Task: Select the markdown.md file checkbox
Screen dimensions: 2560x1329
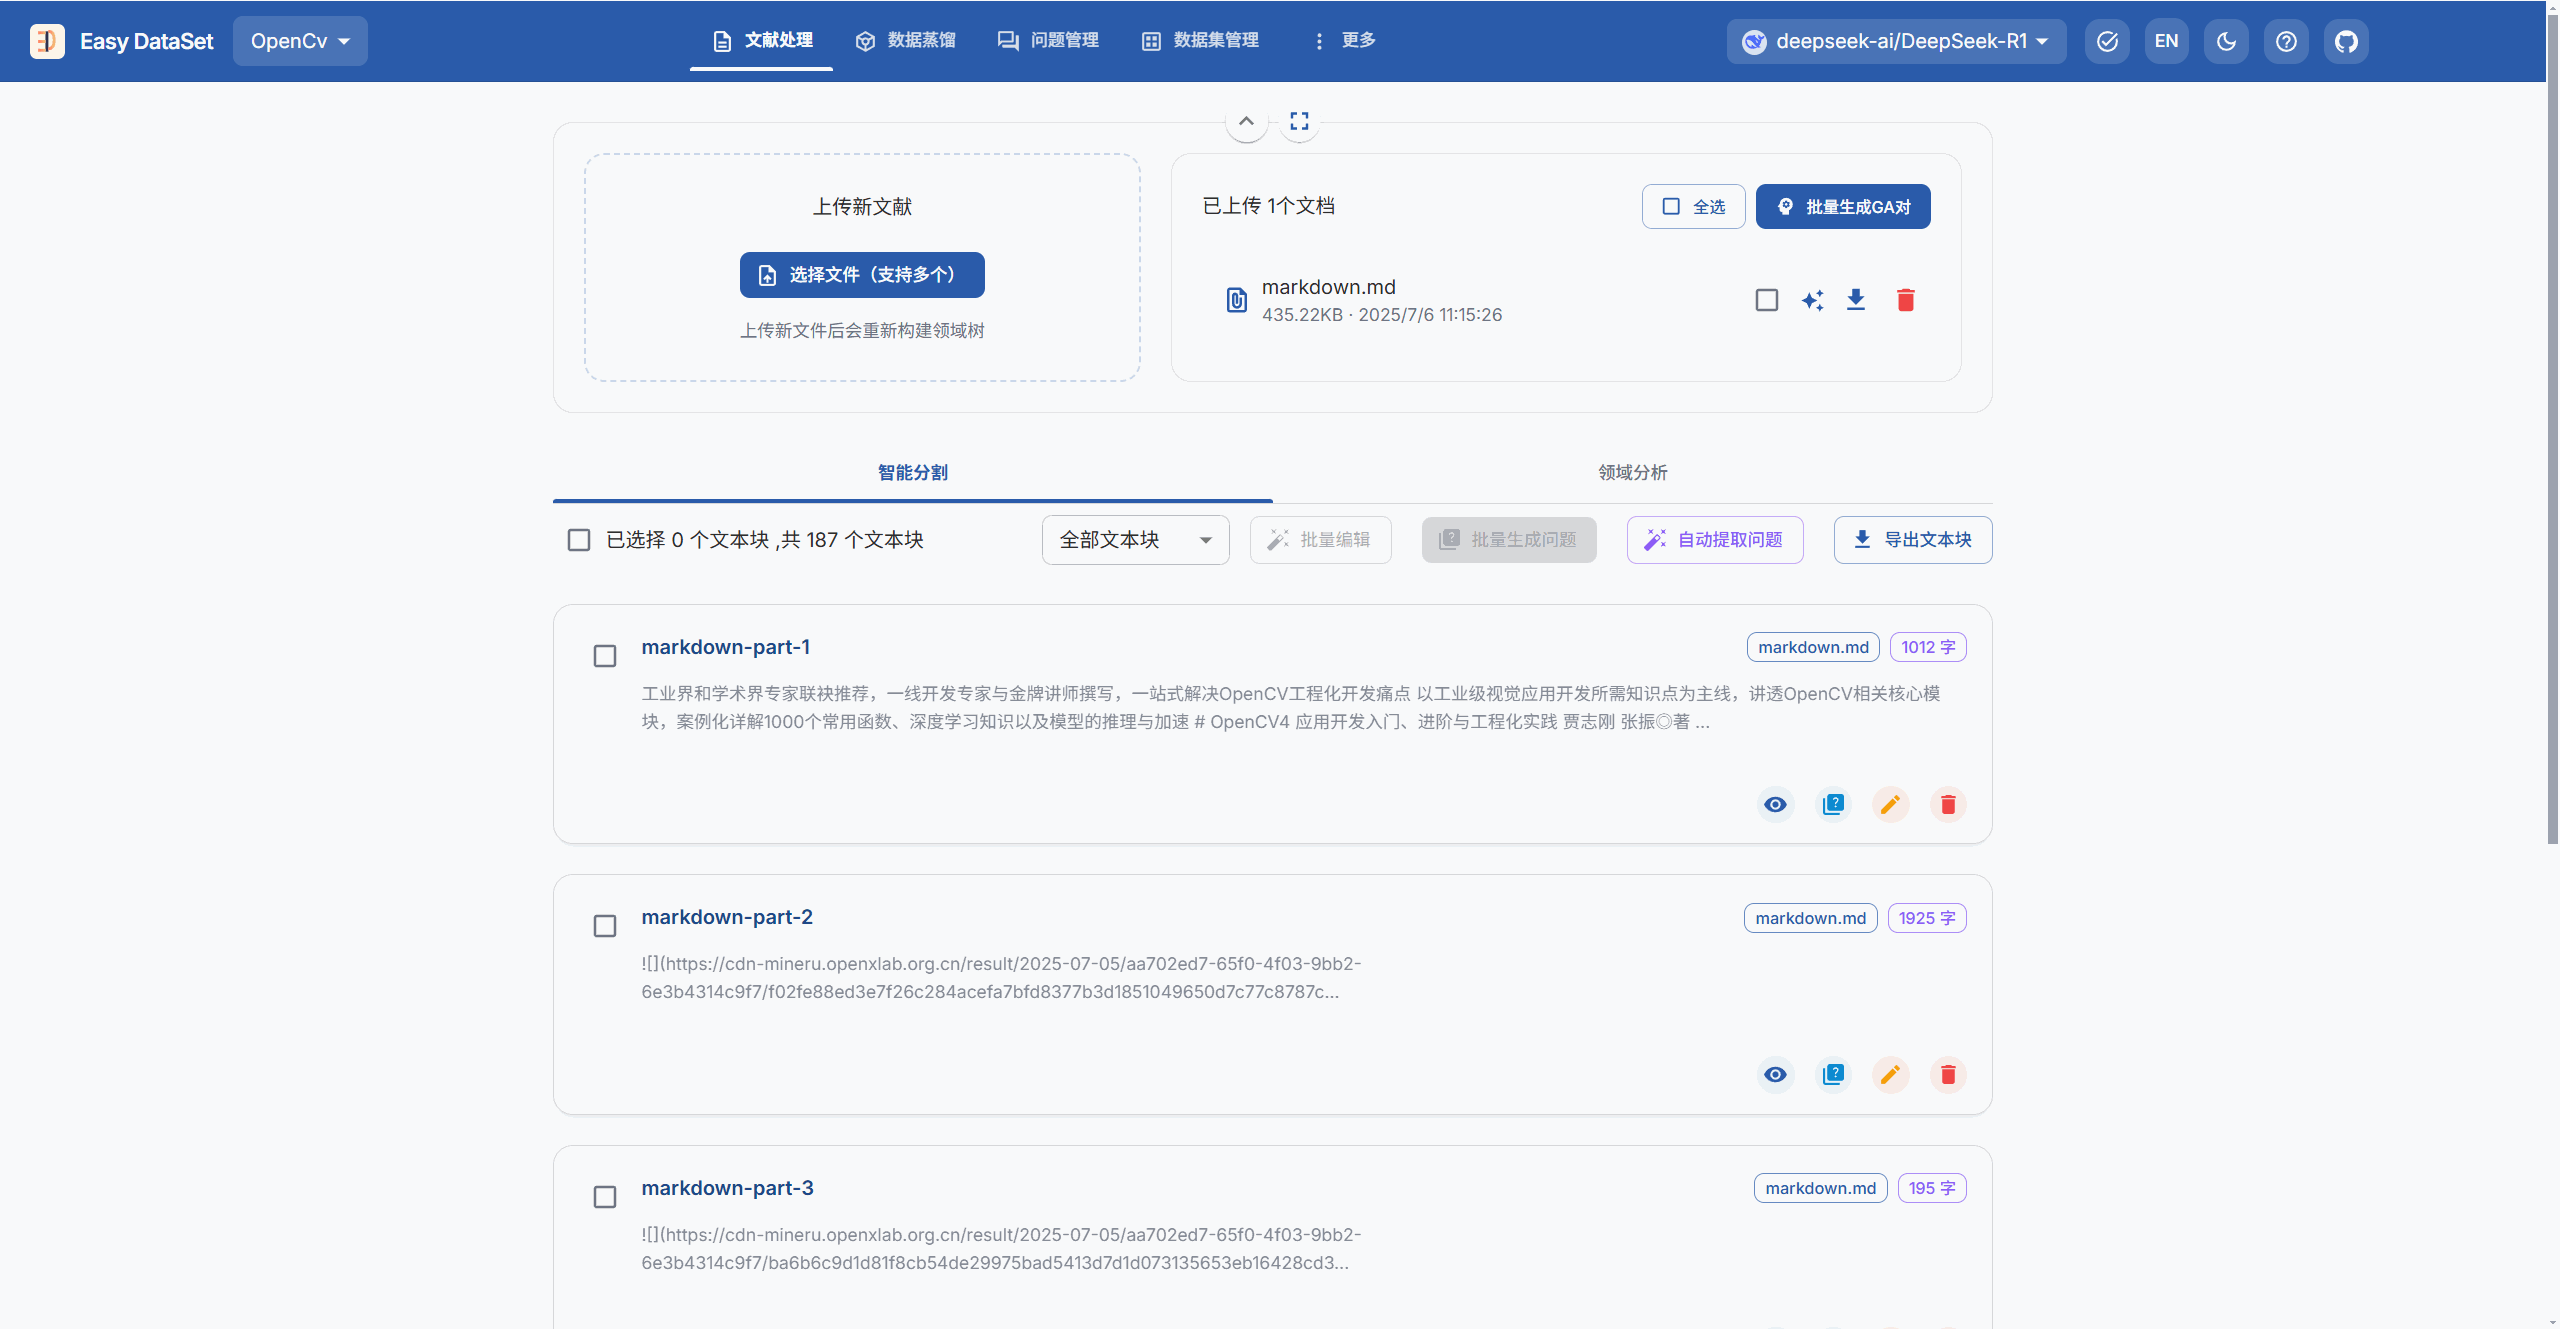Action: [1767, 300]
